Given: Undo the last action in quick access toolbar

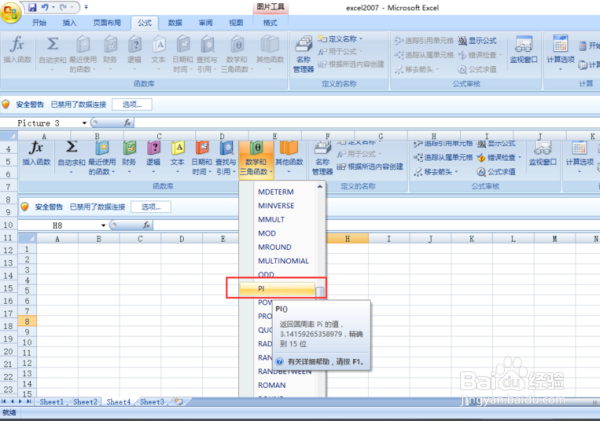Looking at the screenshot, I should 45,7.
